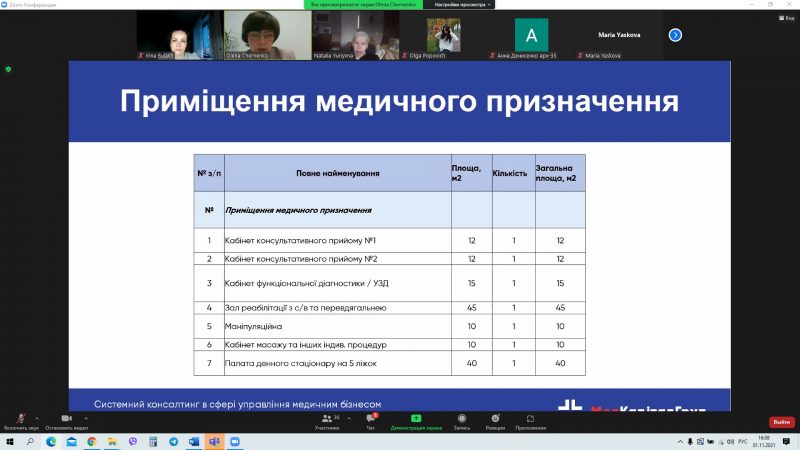Open the Windows Start menu

click(10, 442)
